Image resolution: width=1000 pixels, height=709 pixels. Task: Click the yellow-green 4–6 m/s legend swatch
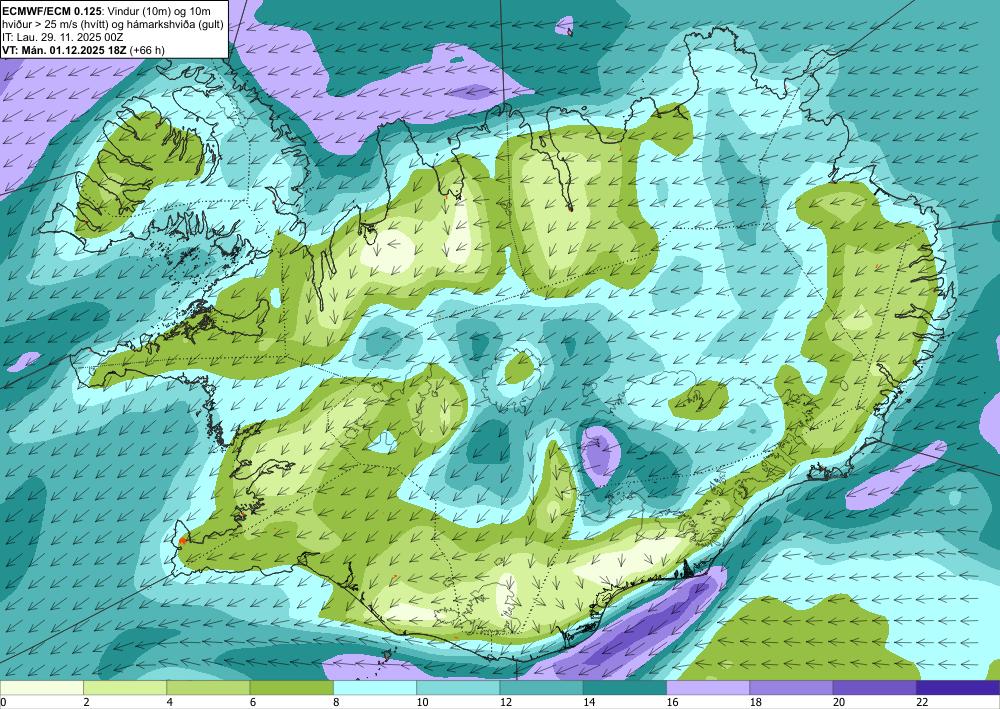pos(208,688)
